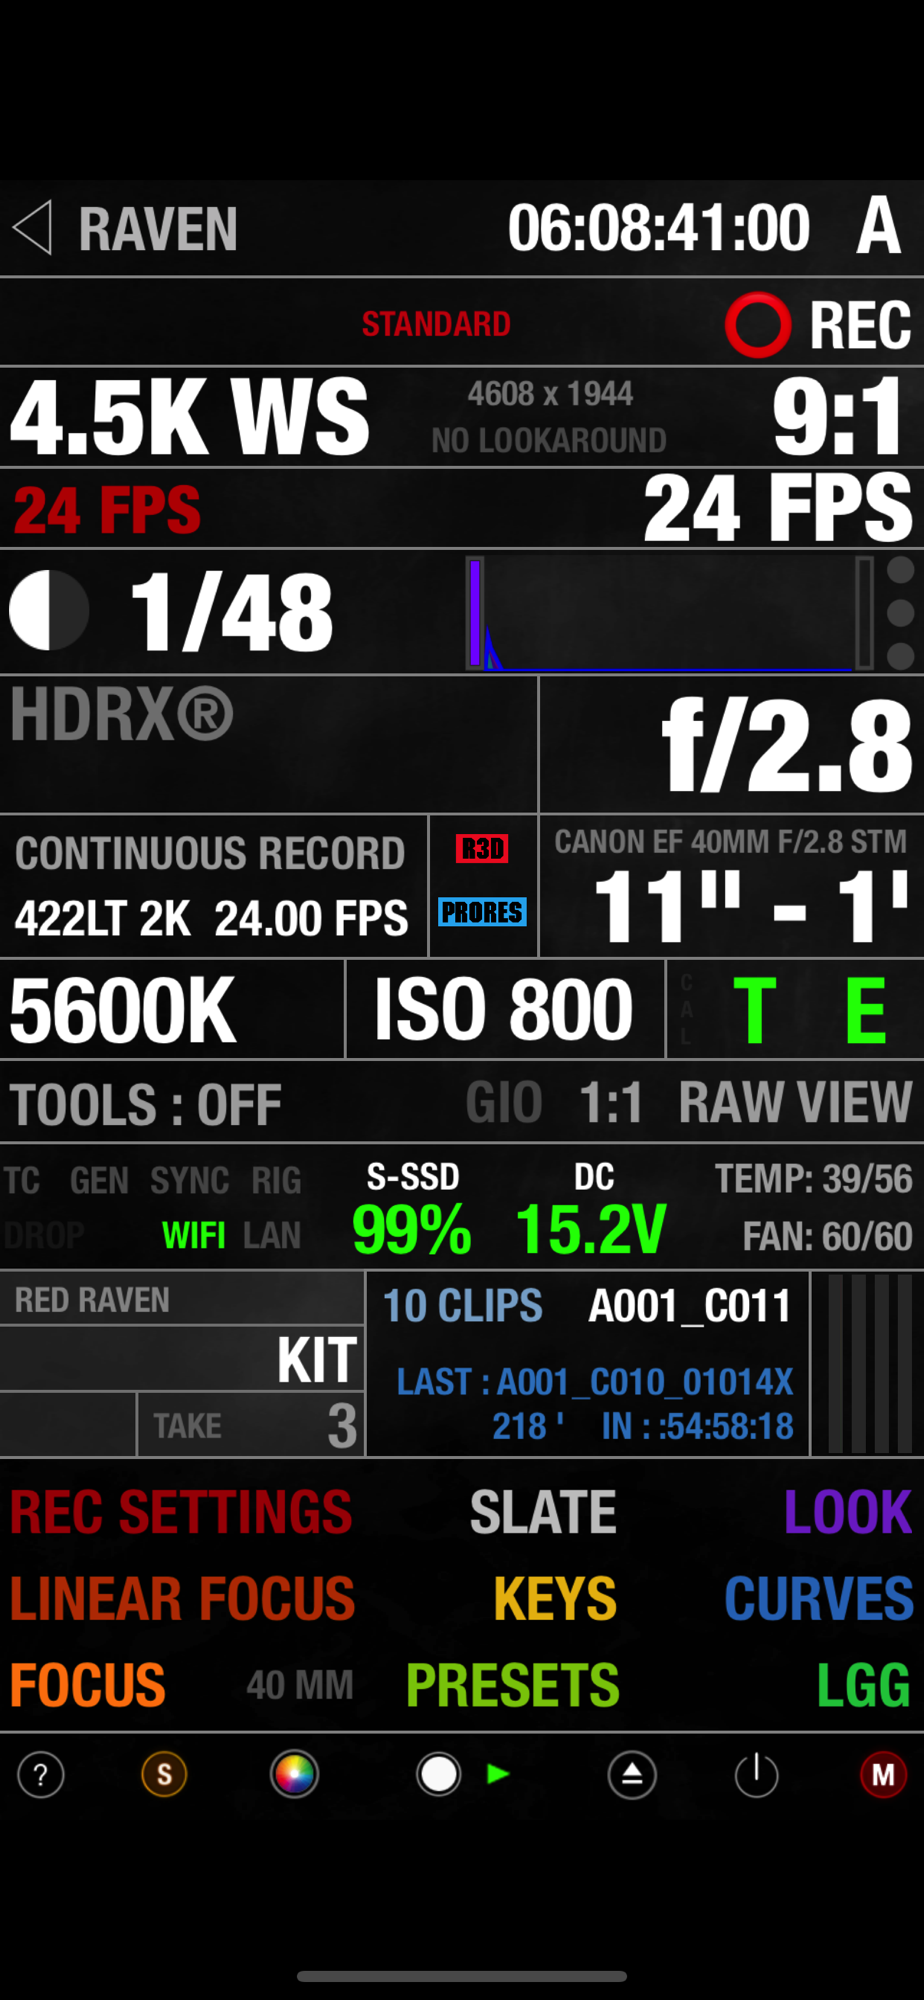924x2000 pixels.
Task: Open the SLATE menu
Action: click(x=543, y=1512)
